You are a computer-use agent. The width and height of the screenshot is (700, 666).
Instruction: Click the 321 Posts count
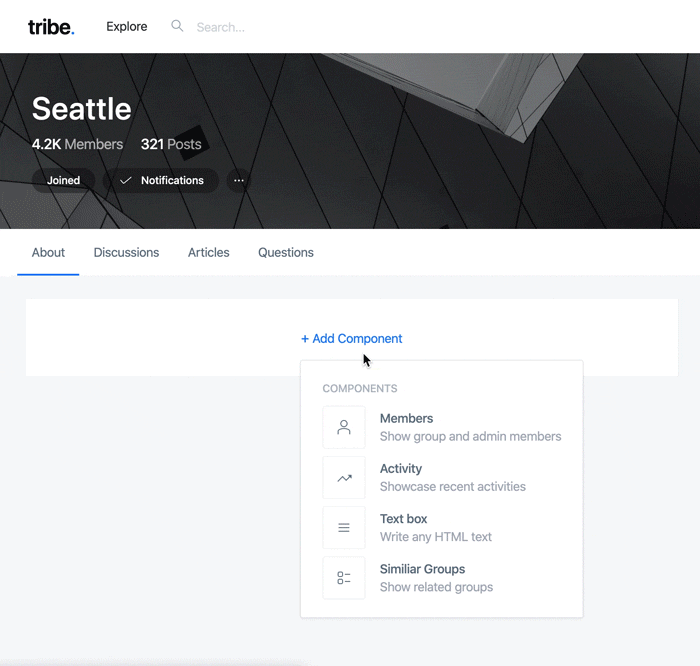click(x=171, y=144)
